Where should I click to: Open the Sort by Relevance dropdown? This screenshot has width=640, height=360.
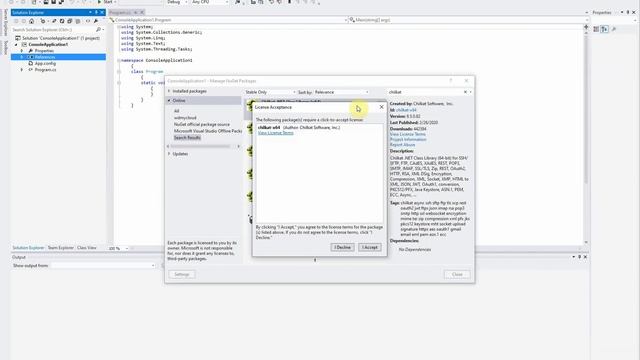point(341,92)
